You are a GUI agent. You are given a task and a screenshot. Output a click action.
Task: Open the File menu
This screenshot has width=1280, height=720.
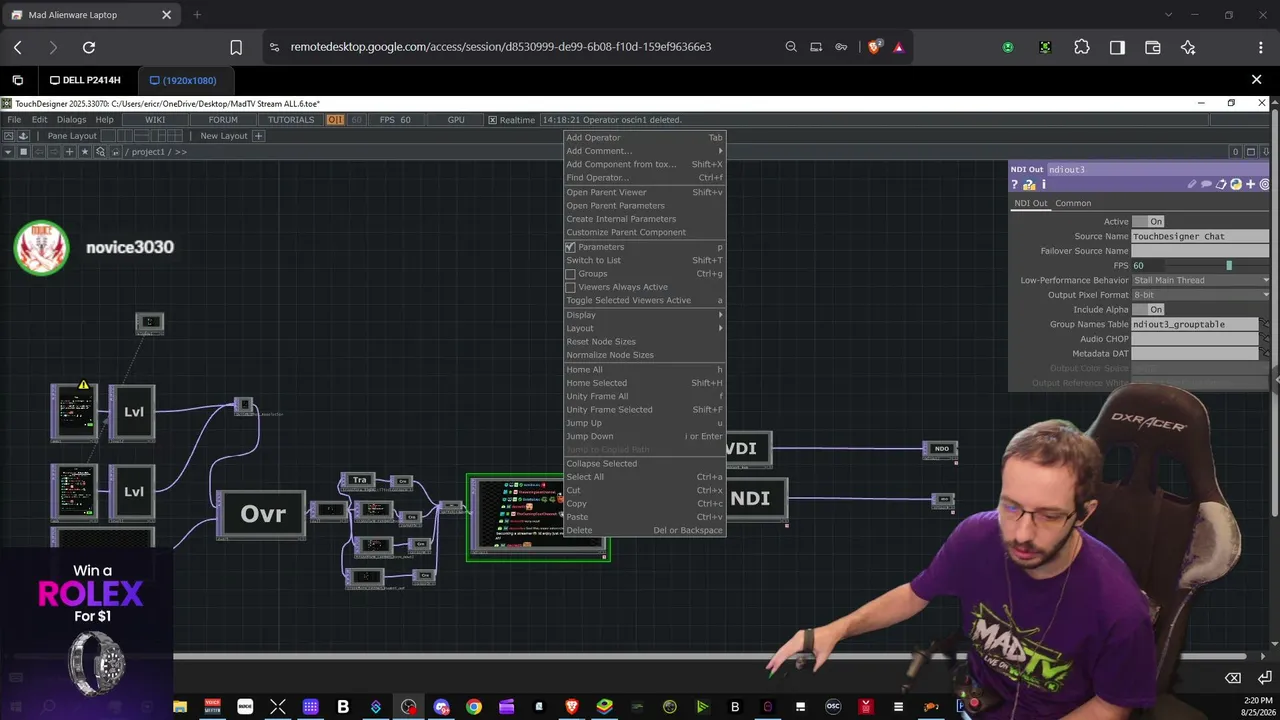pos(14,120)
